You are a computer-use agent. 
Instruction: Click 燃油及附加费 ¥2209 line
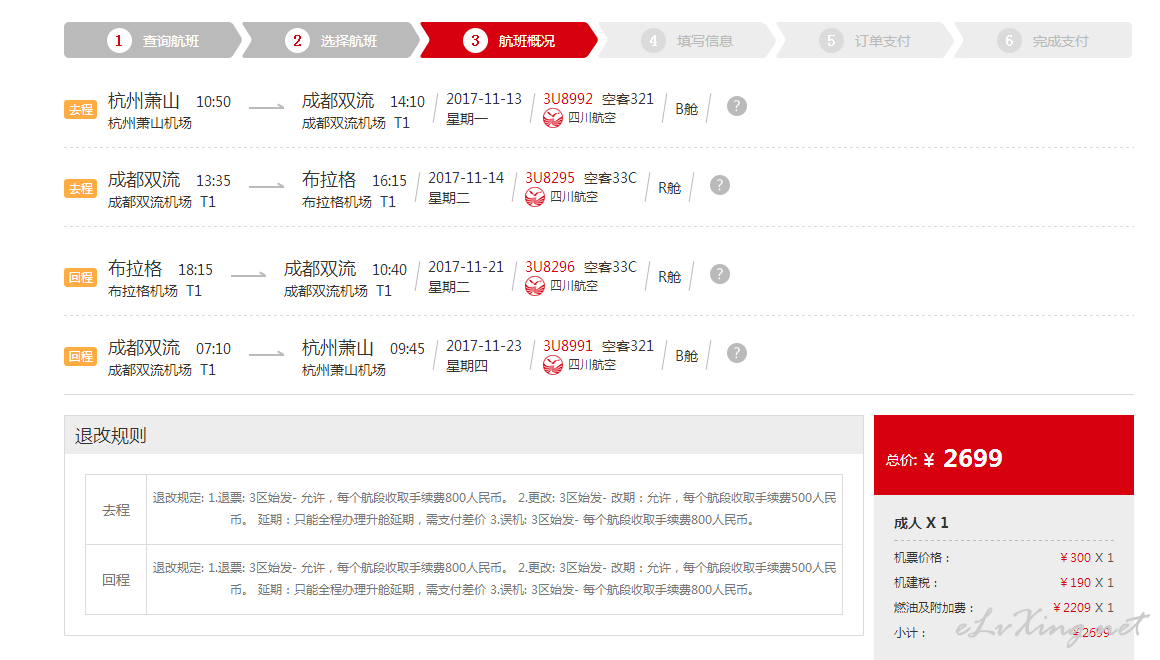click(x=1003, y=608)
